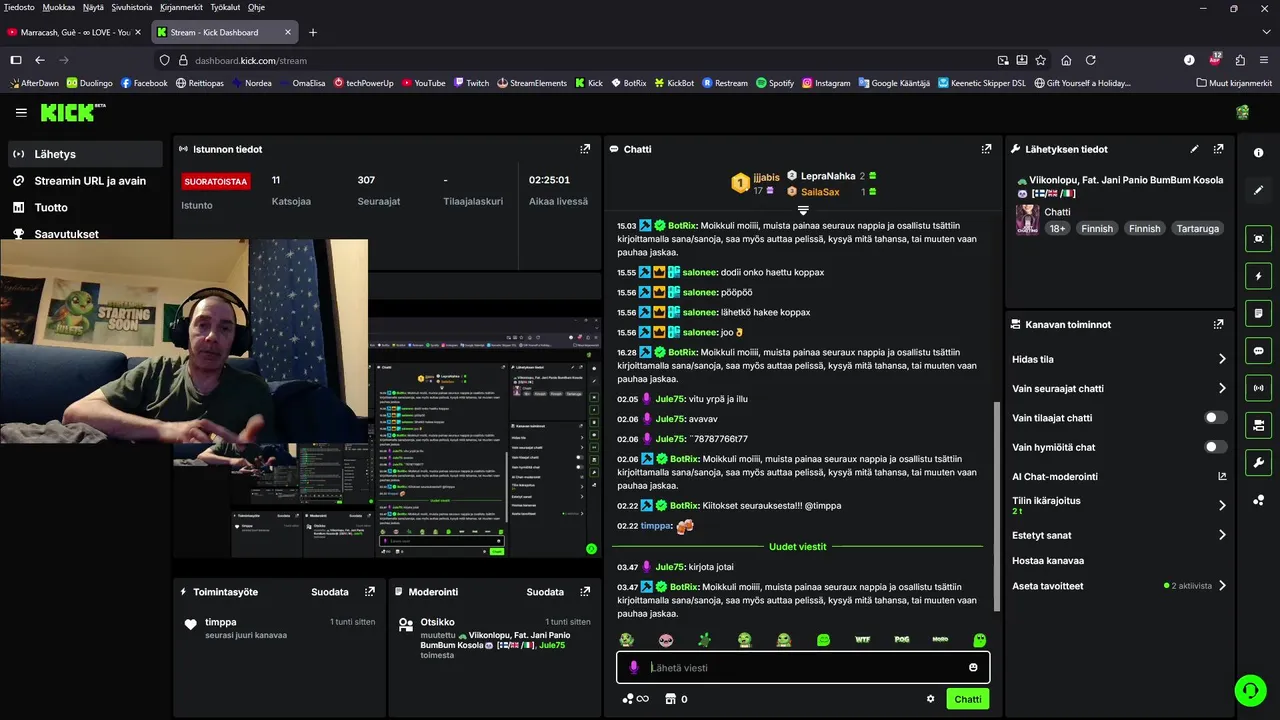Click the three-dots icon at bottom of right sidebar
The width and height of the screenshot is (1280, 720).
click(1258, 500)
